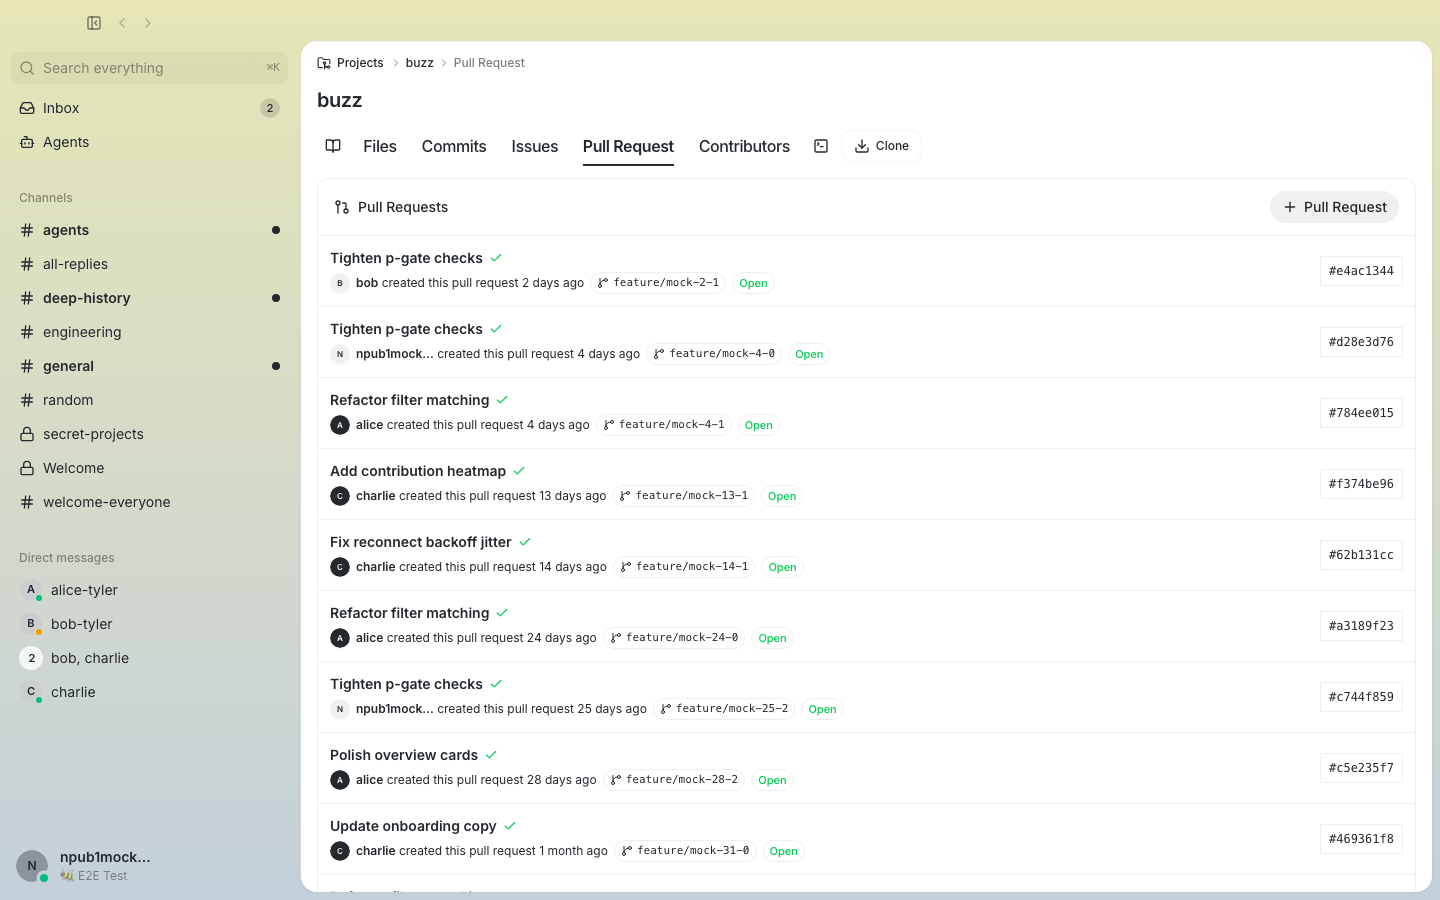Open the terminal icon beside Contributors
Viewport: 1440px width, 900px height.
(x=821, y=146)
